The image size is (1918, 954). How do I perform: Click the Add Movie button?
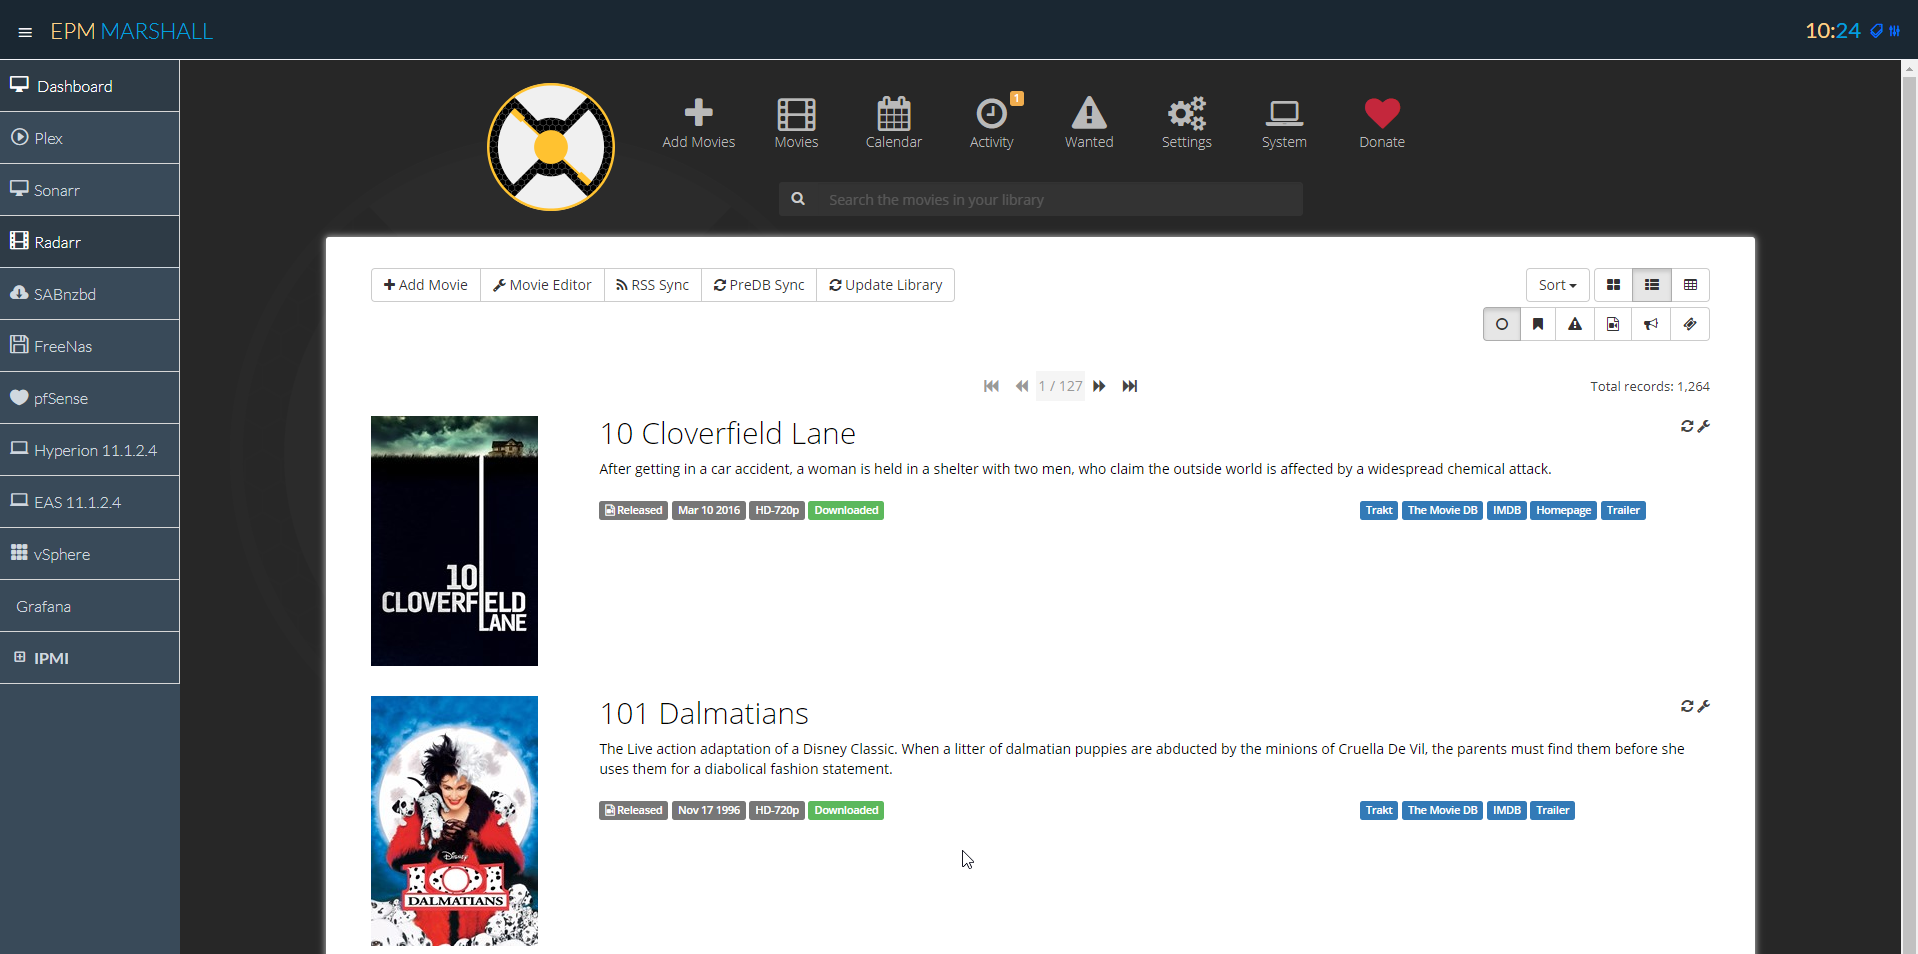[x=426, y=285]
